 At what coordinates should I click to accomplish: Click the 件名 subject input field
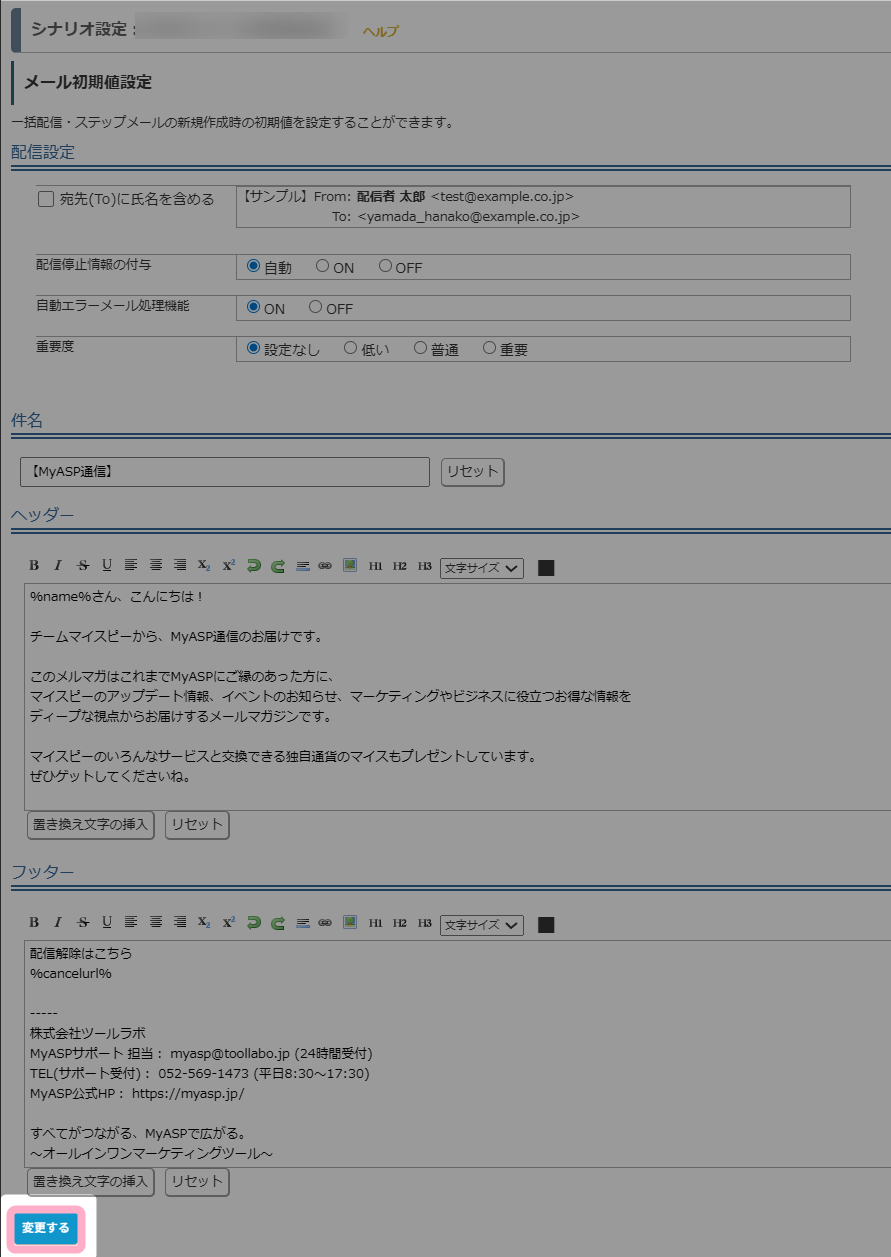225,471
